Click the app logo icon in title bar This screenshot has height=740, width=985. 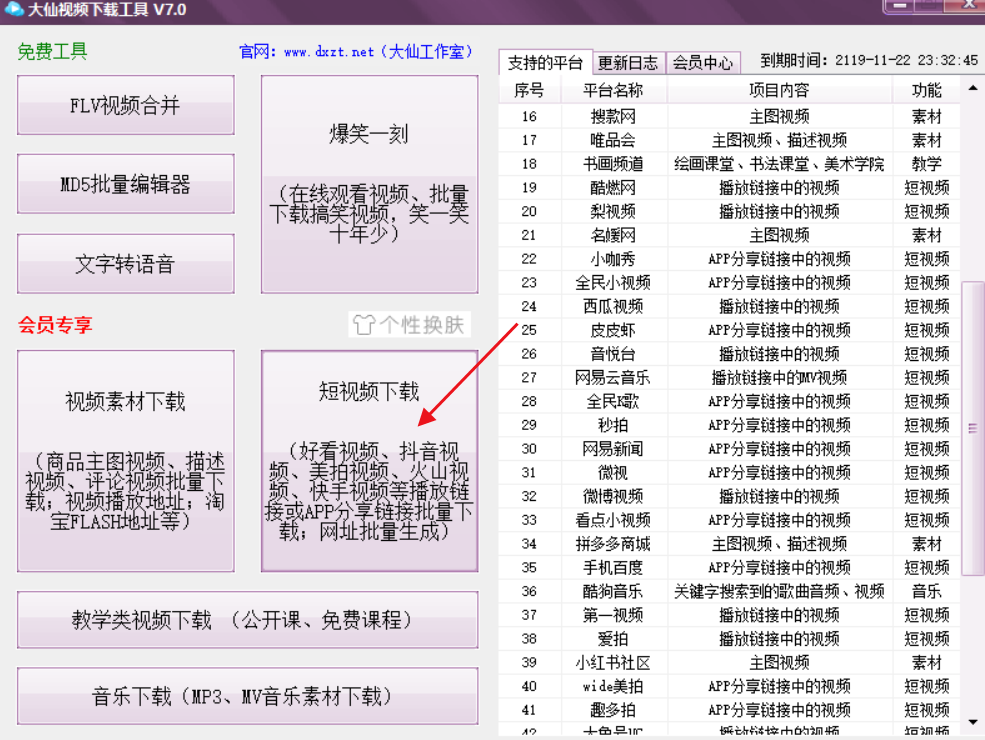pos(13,9)
